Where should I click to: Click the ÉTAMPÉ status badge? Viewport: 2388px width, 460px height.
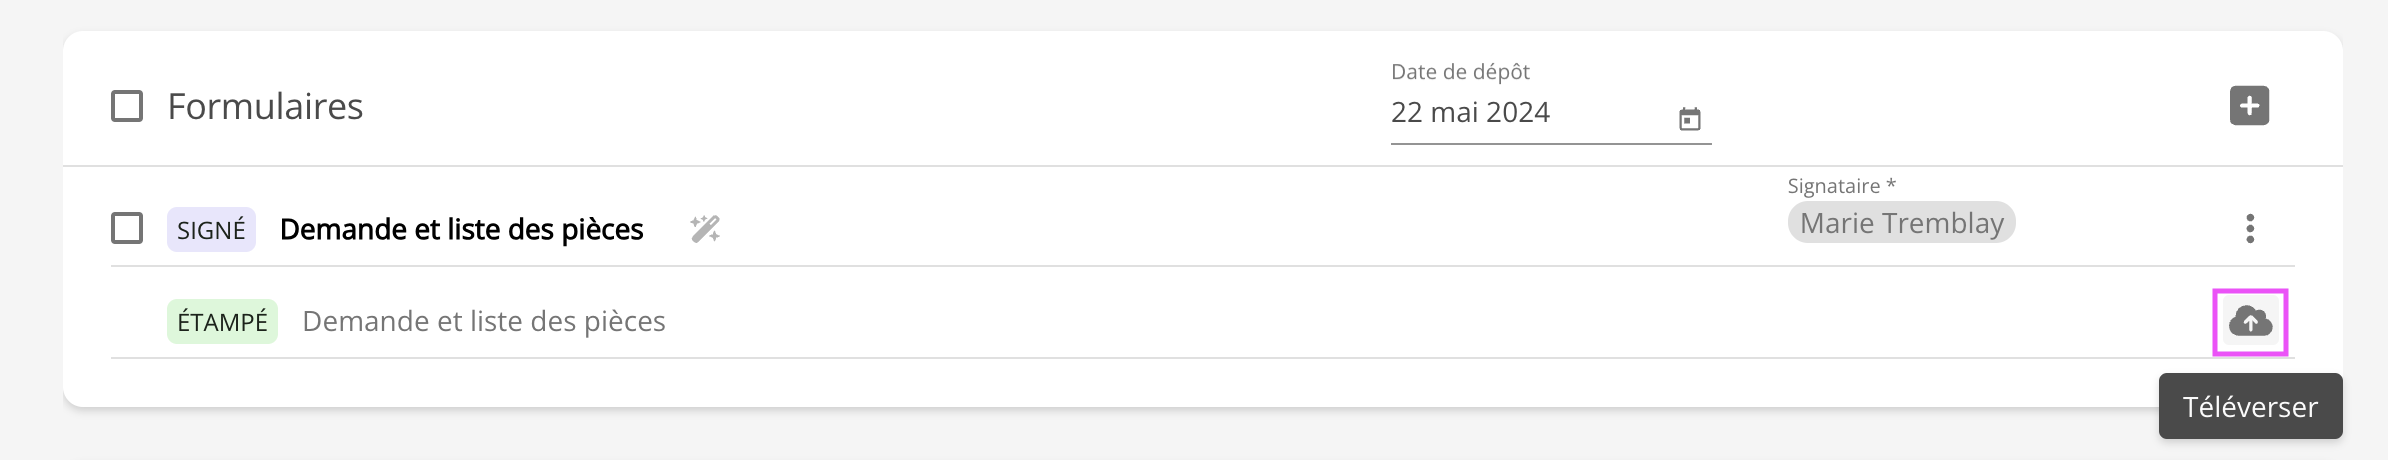pyautogui.click(x=222, y=322)
